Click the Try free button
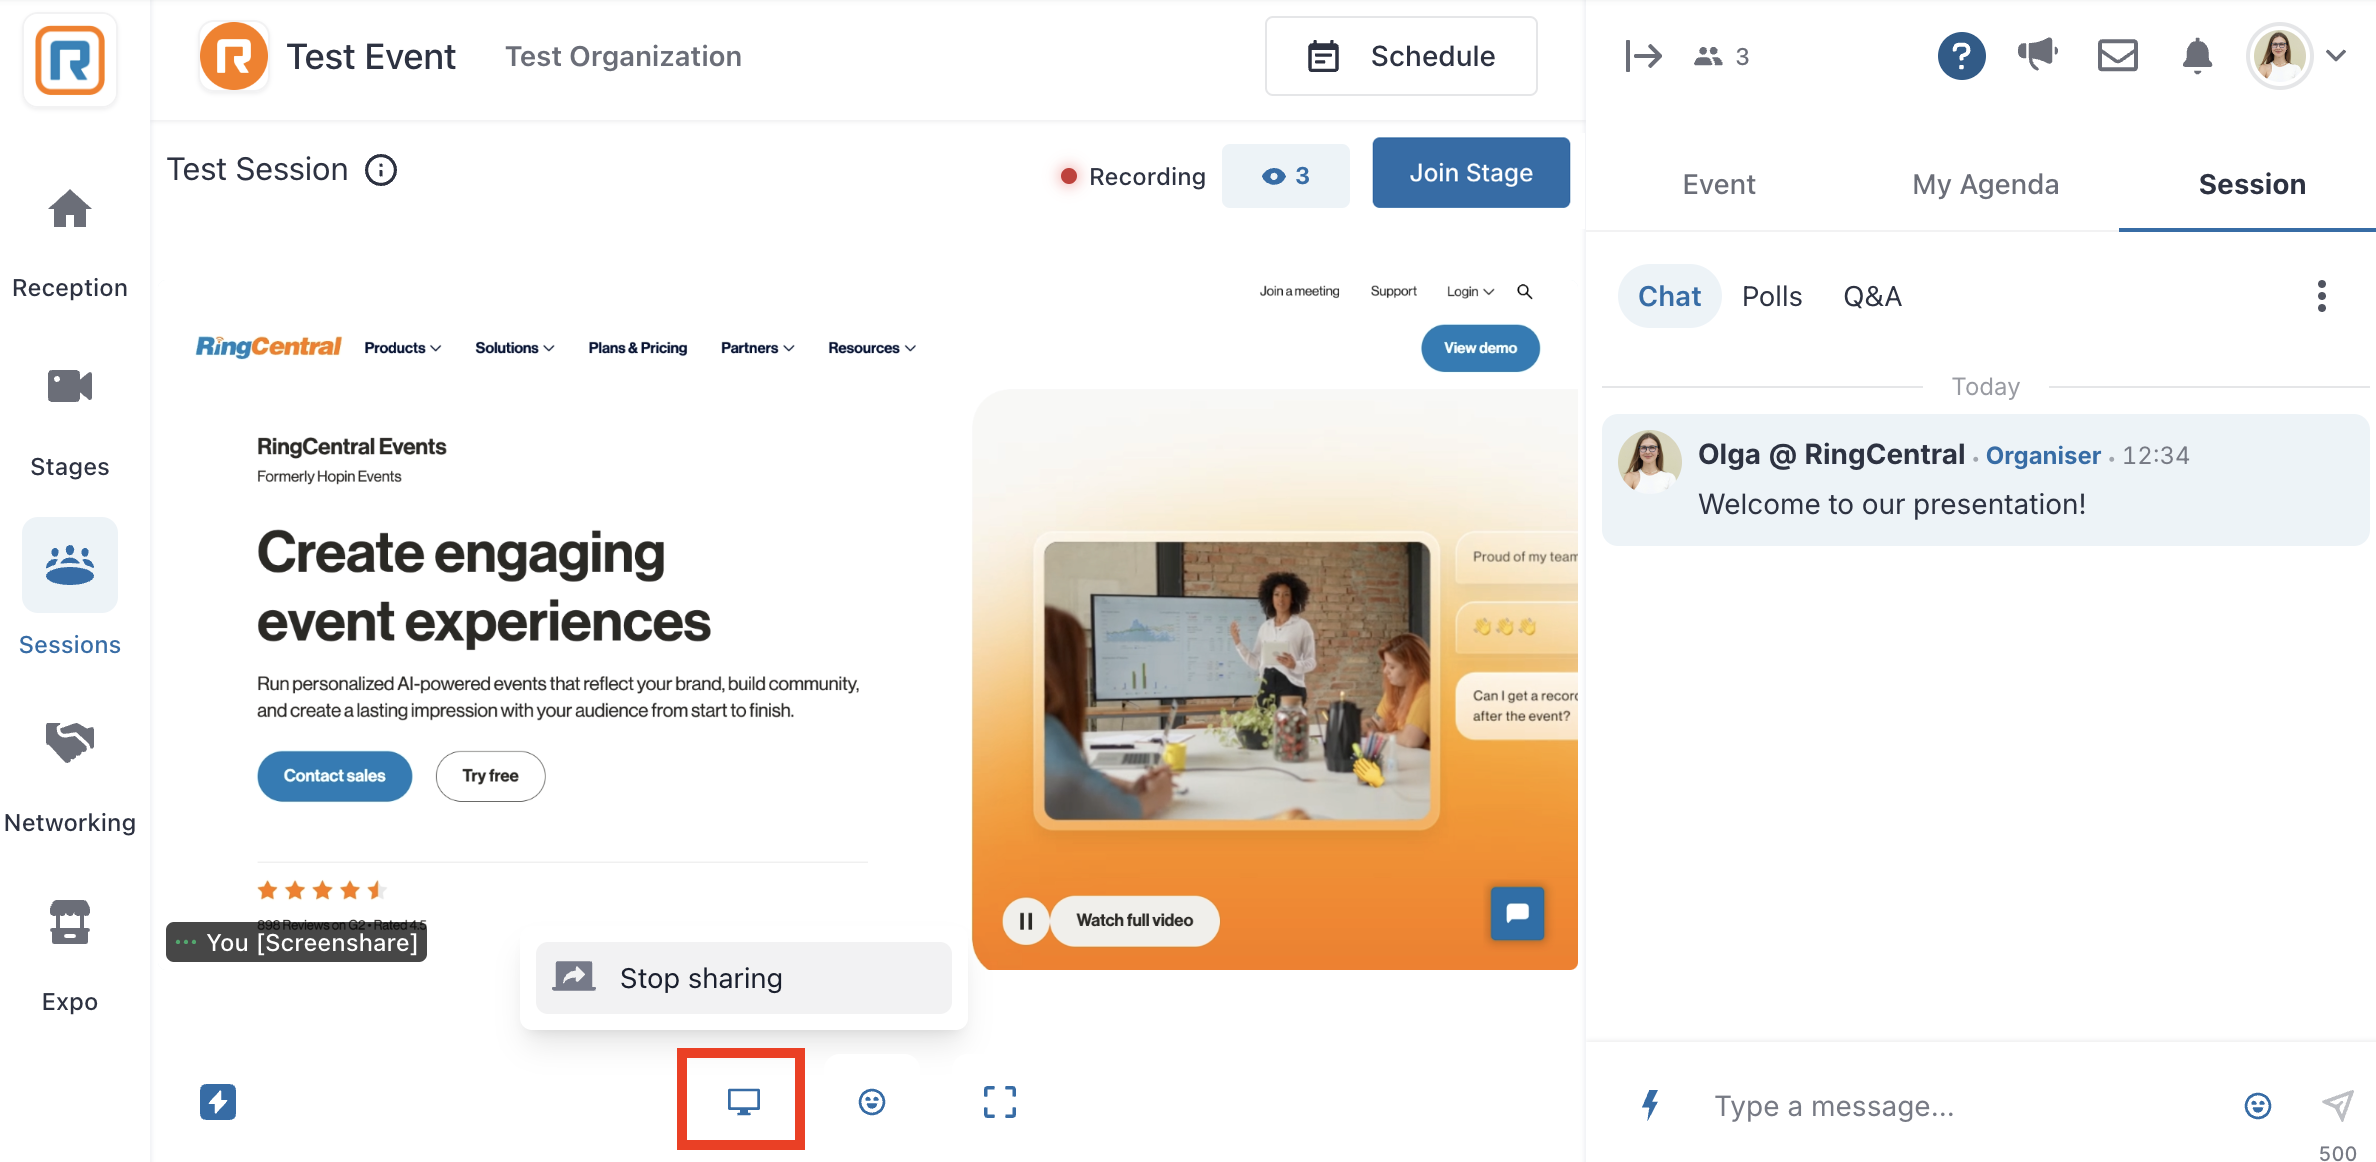This screenshot has height=1162, width=2376. pos(490,776)
